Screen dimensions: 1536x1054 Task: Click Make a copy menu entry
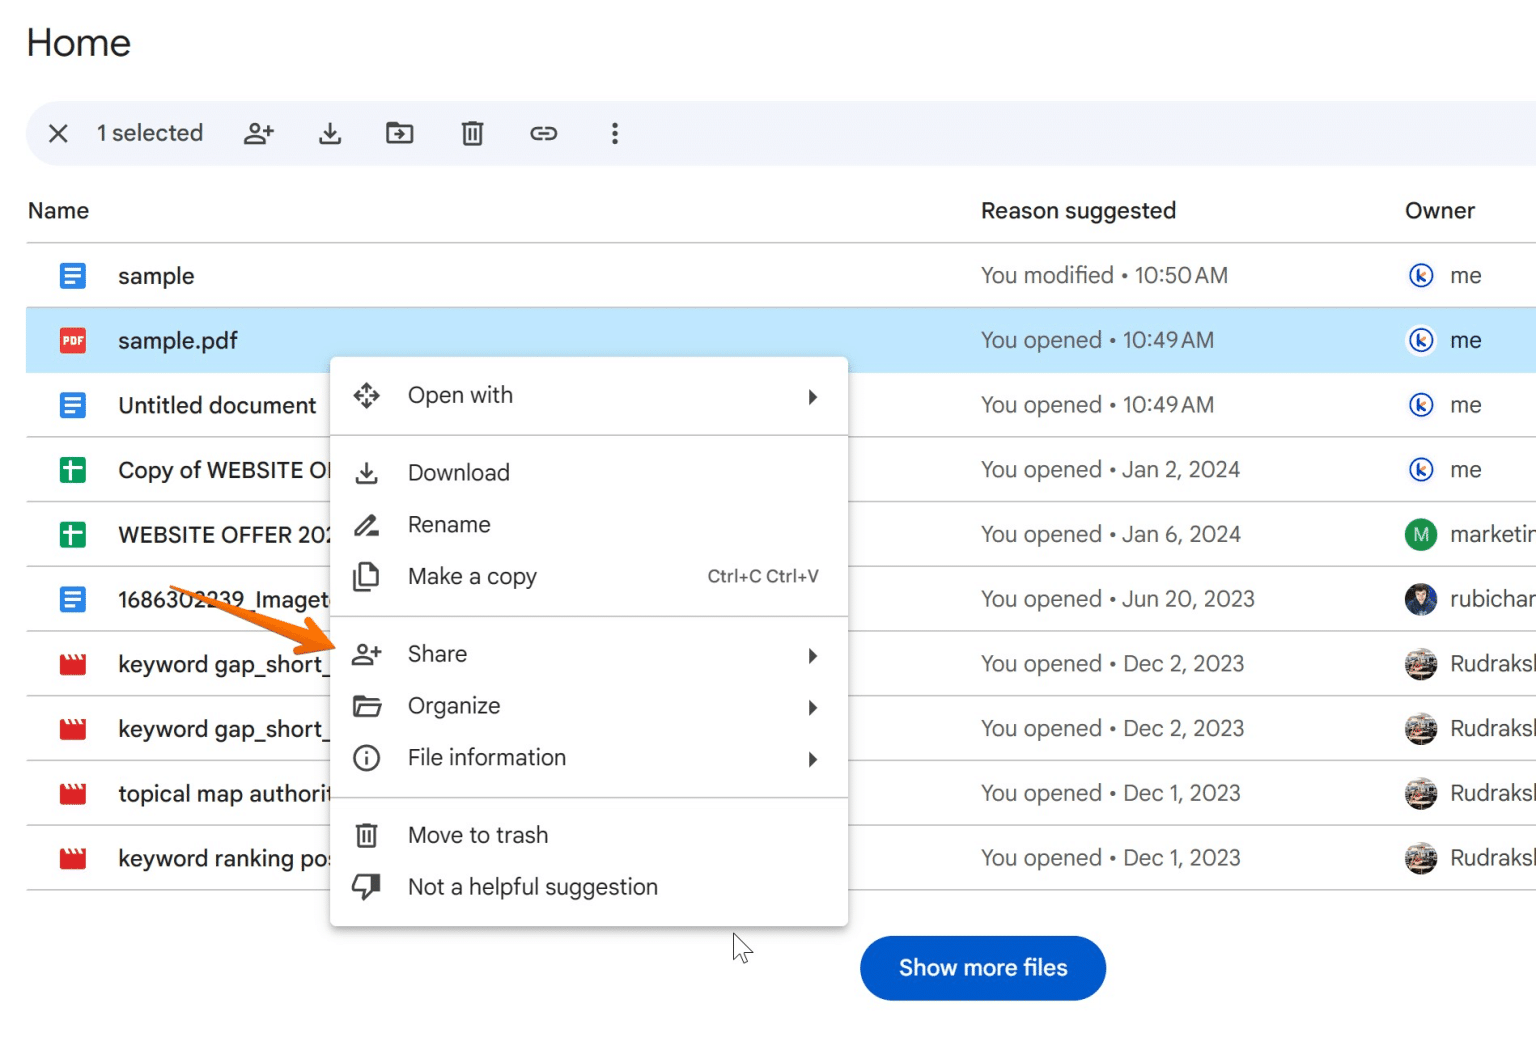(x=471, y=576)
